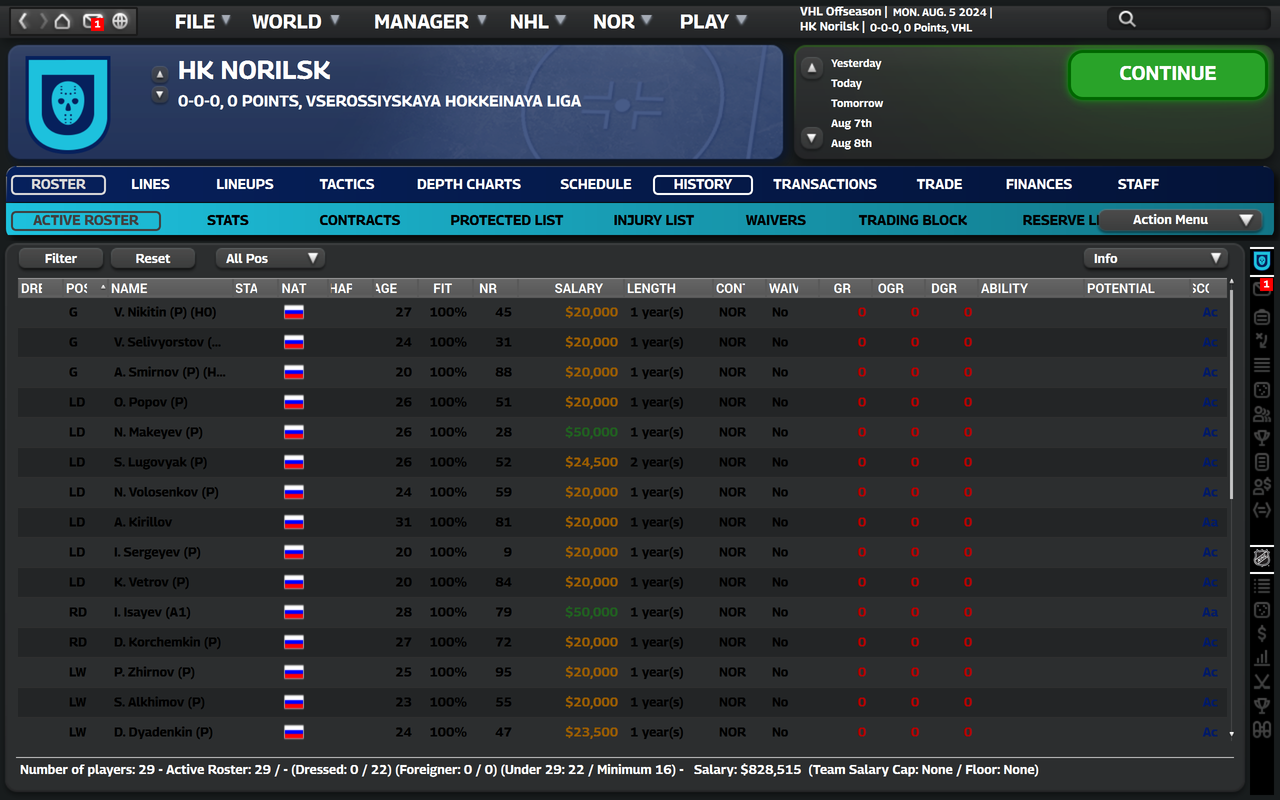Open the binoculars scouting sidebar icon
The image size is (1280, 800).
tap(1262, 731)
